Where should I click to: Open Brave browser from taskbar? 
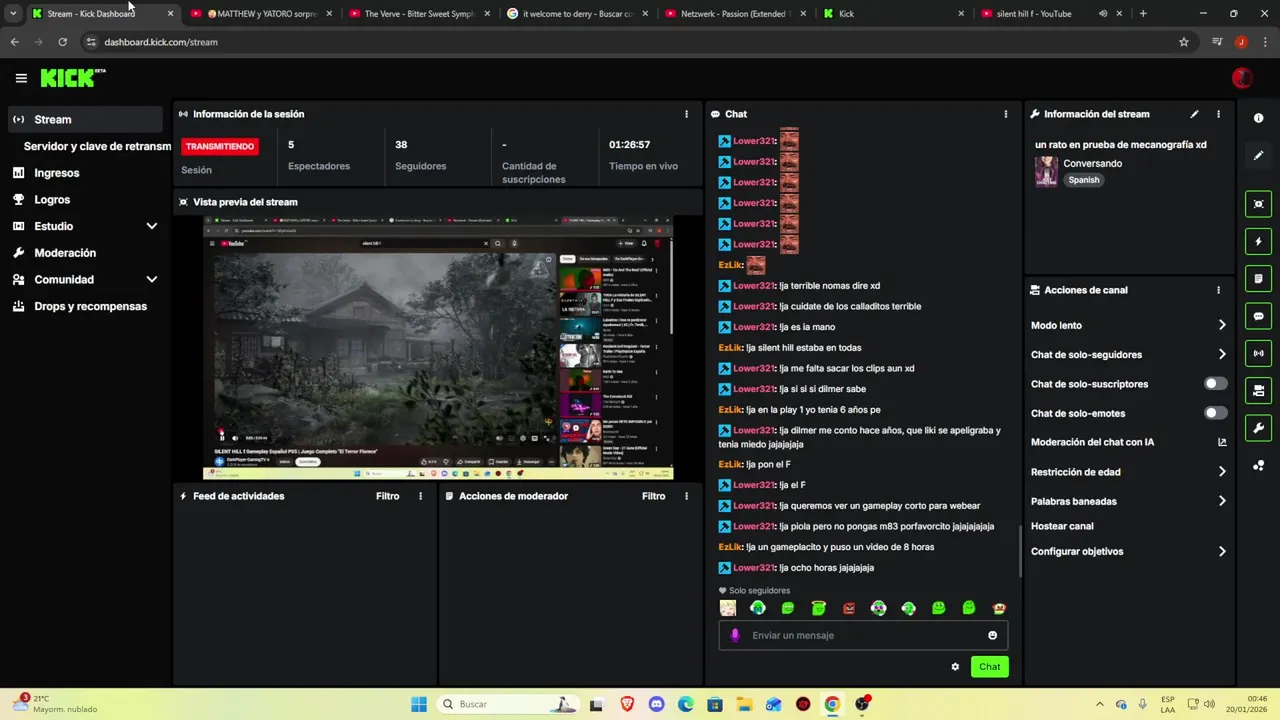[x=627, y=704]
